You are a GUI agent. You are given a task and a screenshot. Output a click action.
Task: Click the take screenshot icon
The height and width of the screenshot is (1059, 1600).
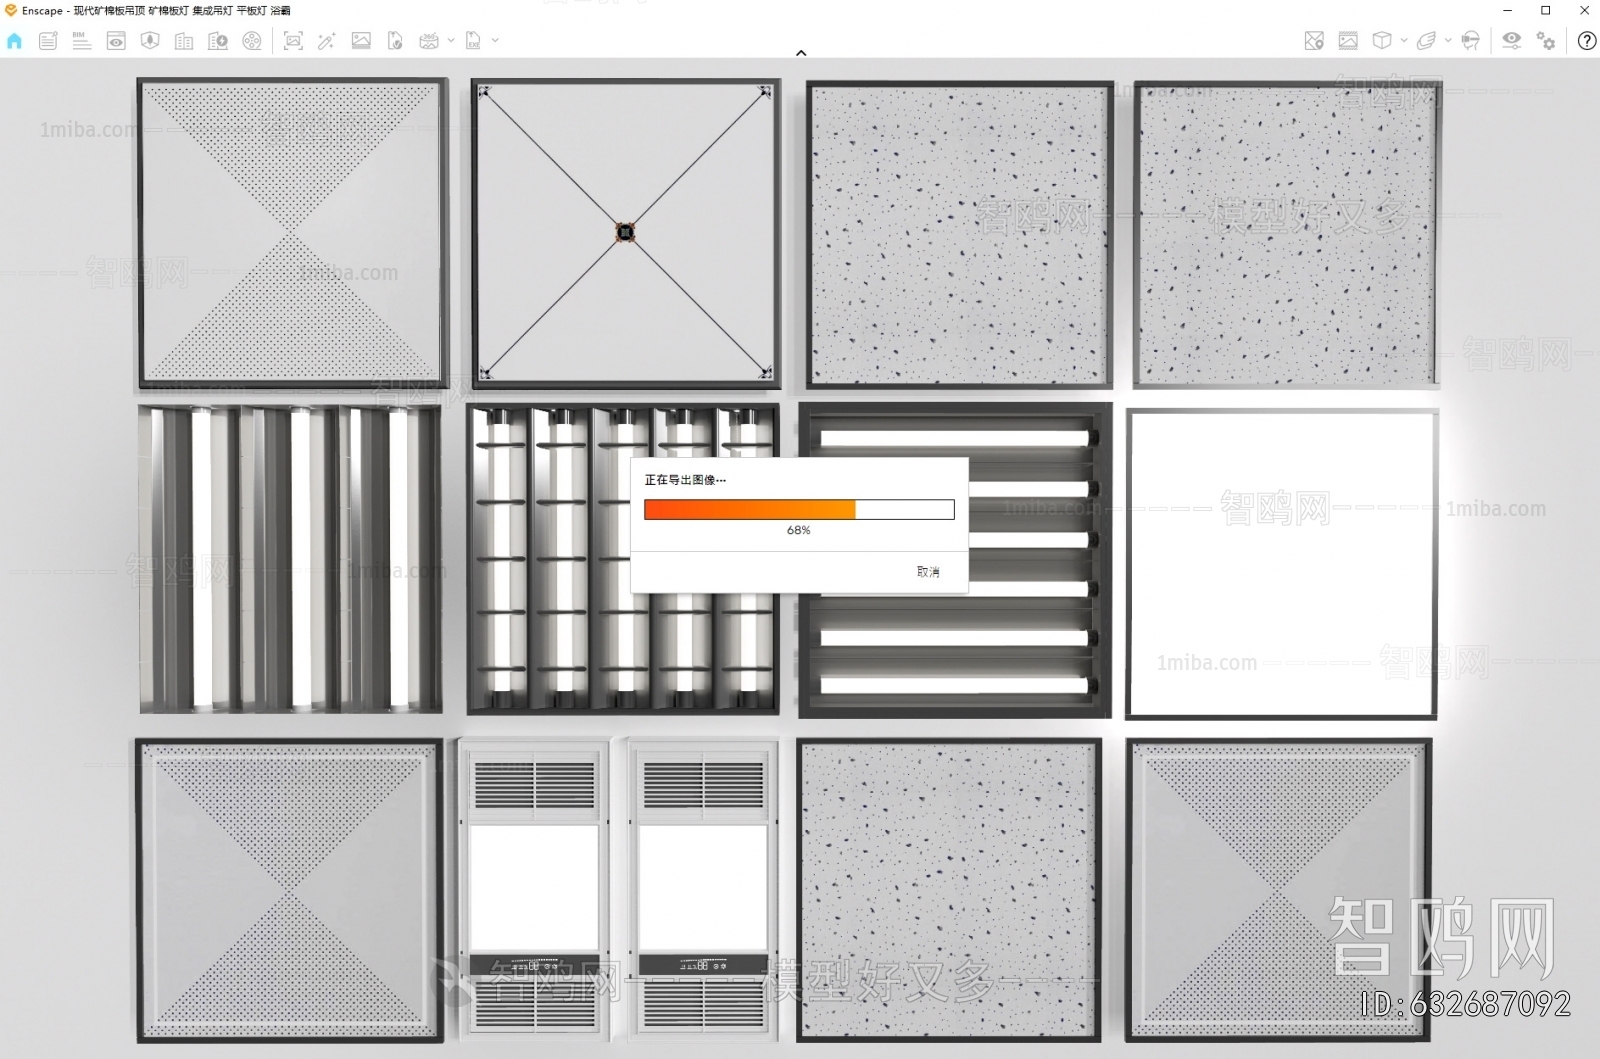pyautogui.click(x=293, y=41)
